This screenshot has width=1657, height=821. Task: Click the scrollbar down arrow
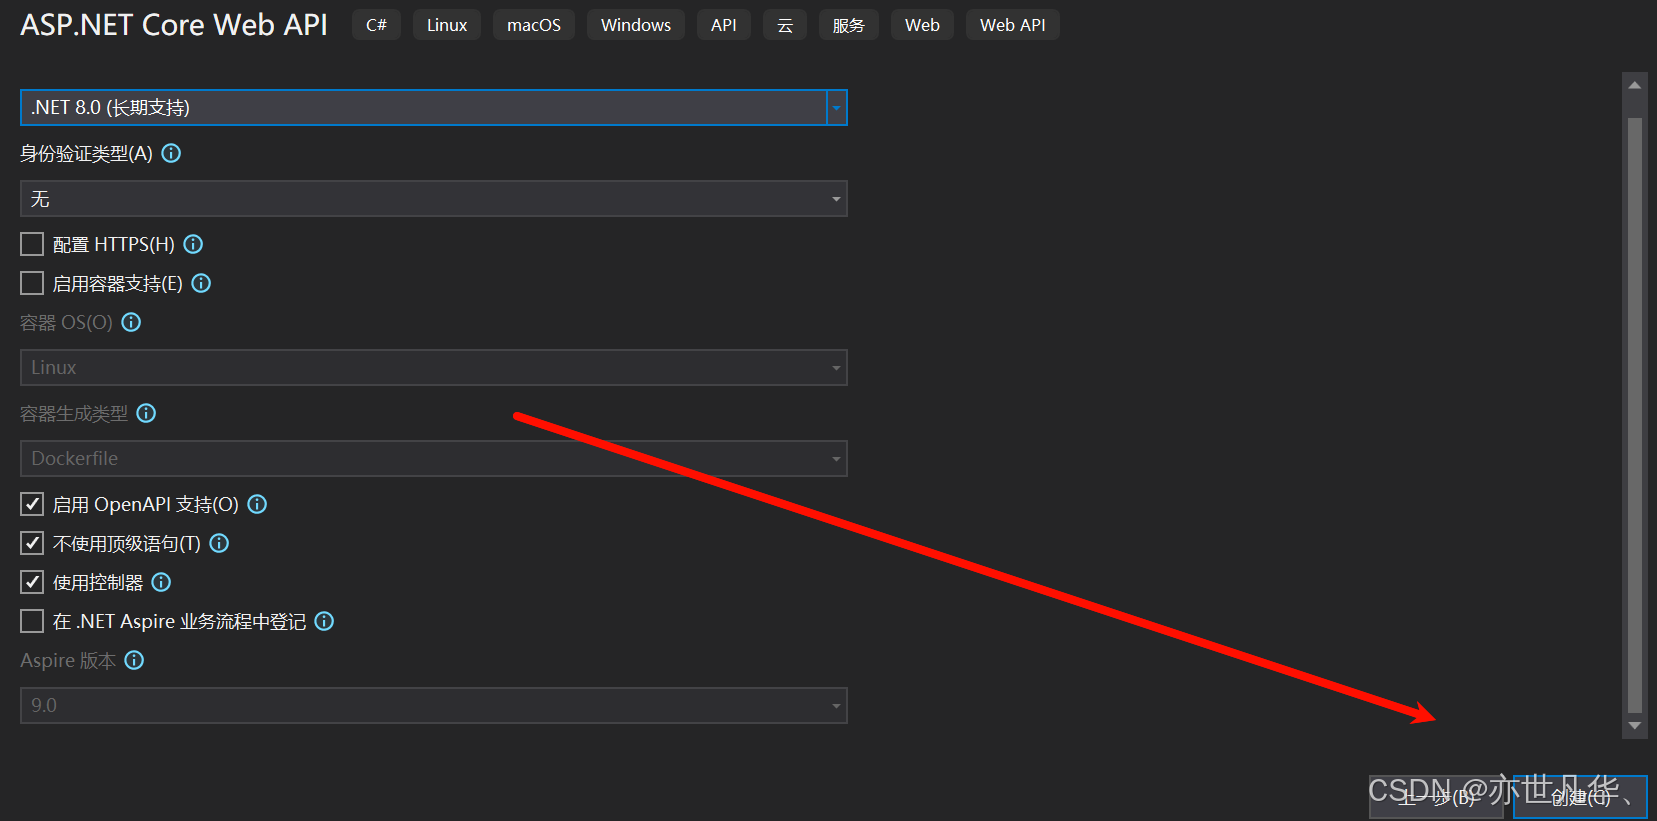tap(1635, 726)
